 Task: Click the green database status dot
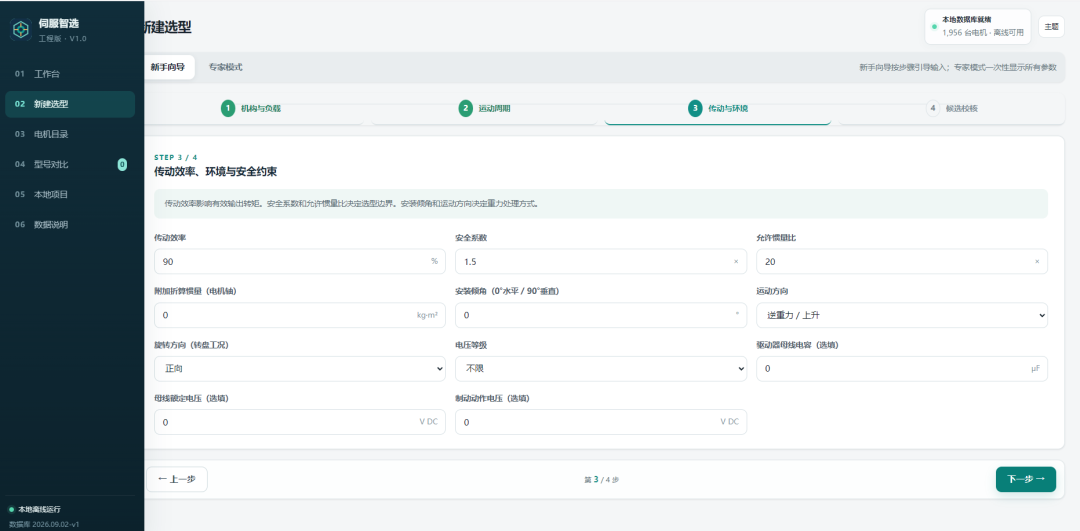pyautogui.click(x=935, y=27)
